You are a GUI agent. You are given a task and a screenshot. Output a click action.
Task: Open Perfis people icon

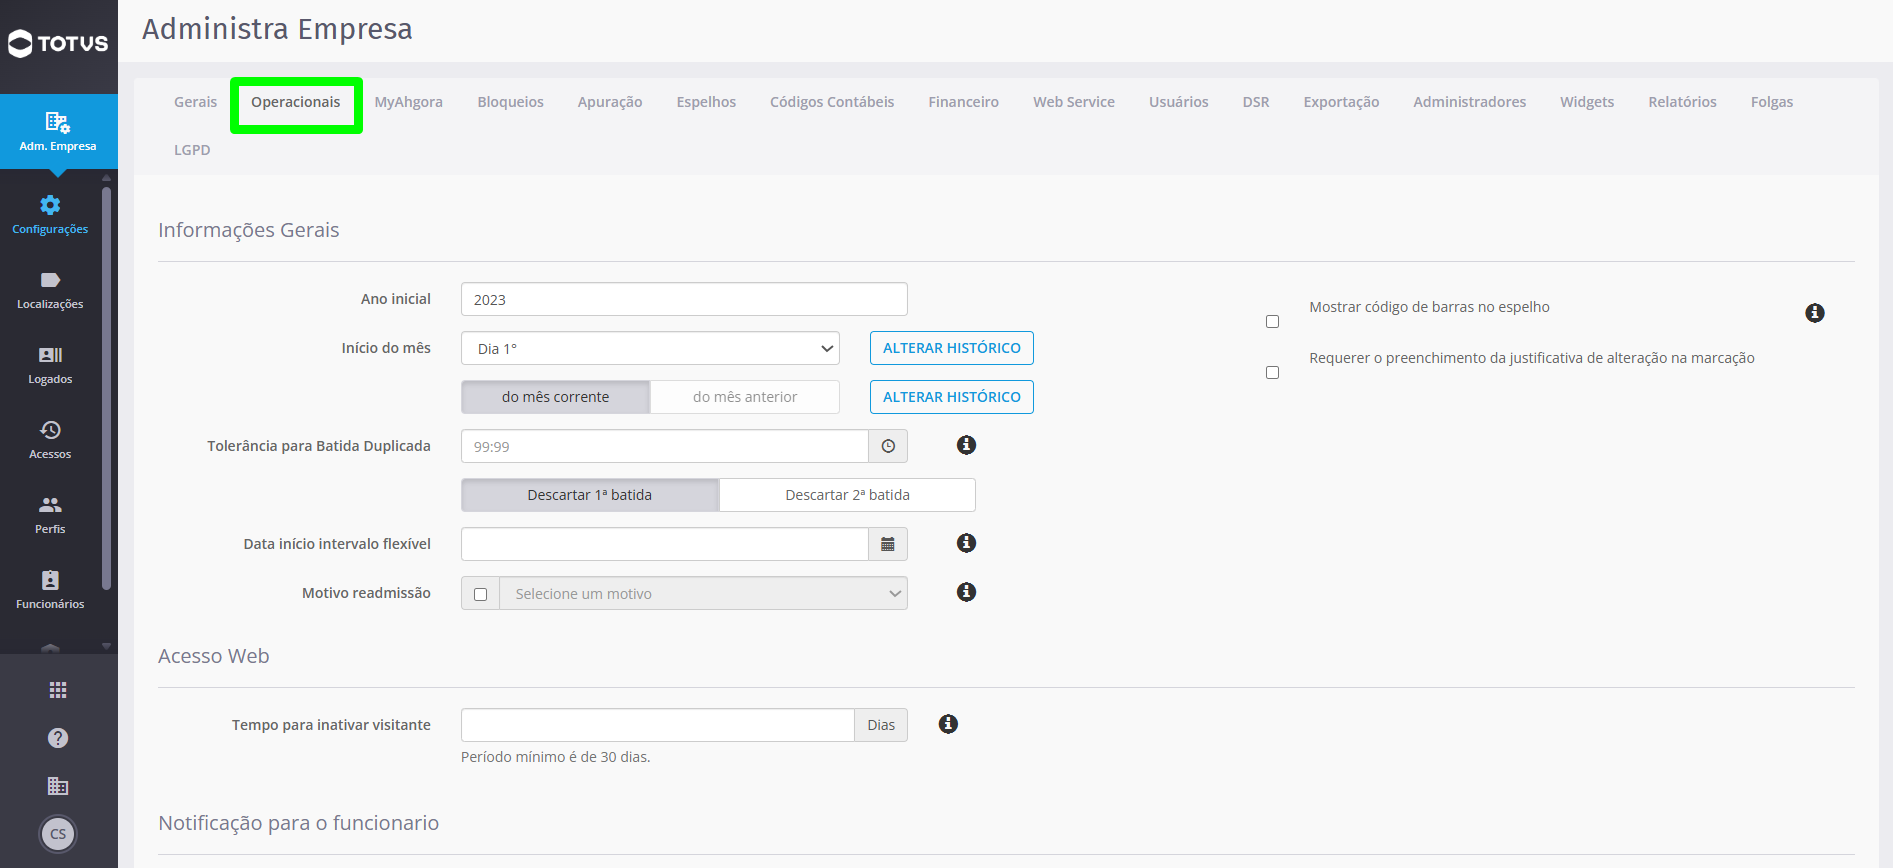50,505
